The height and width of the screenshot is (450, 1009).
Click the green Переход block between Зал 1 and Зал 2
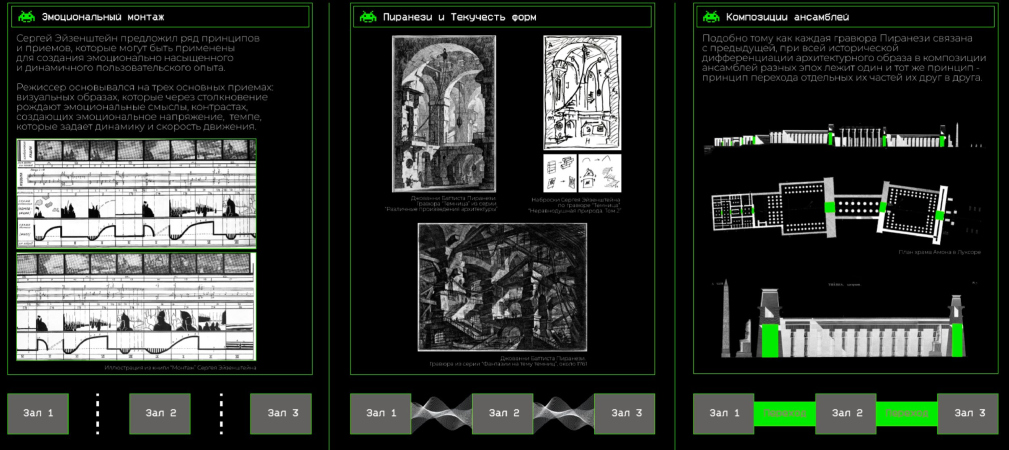click(x=785, y=413)
